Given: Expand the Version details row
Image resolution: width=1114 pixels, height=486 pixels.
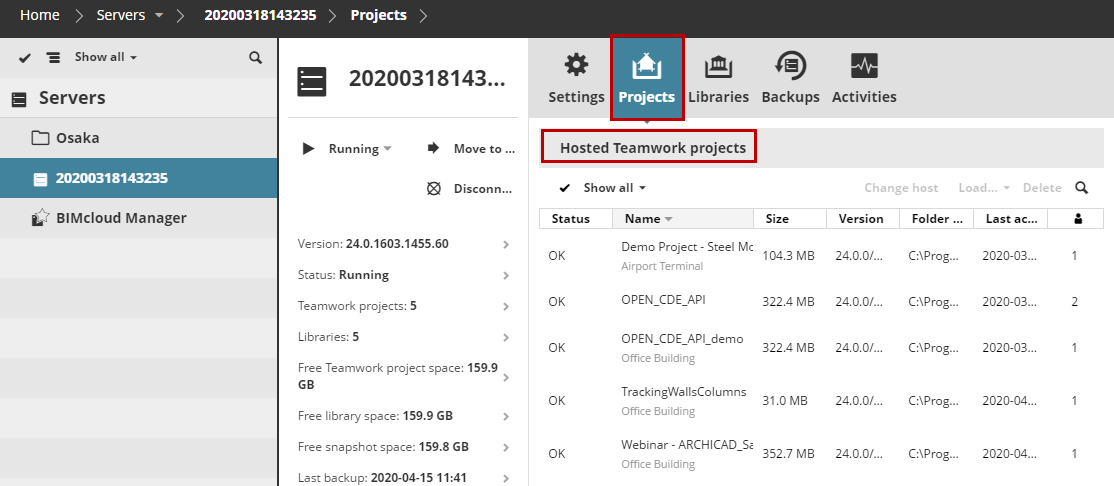Looking at the screenshot, I should (404, 244).
